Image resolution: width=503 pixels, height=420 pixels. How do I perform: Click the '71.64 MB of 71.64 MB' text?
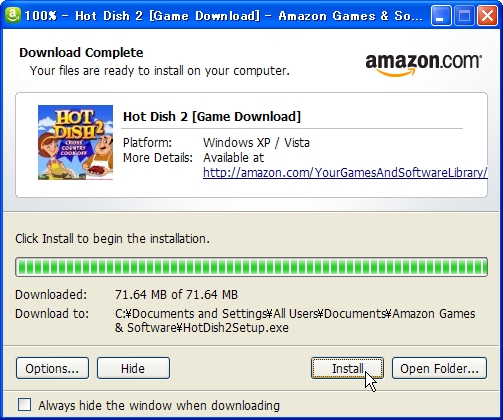(176, 295)
